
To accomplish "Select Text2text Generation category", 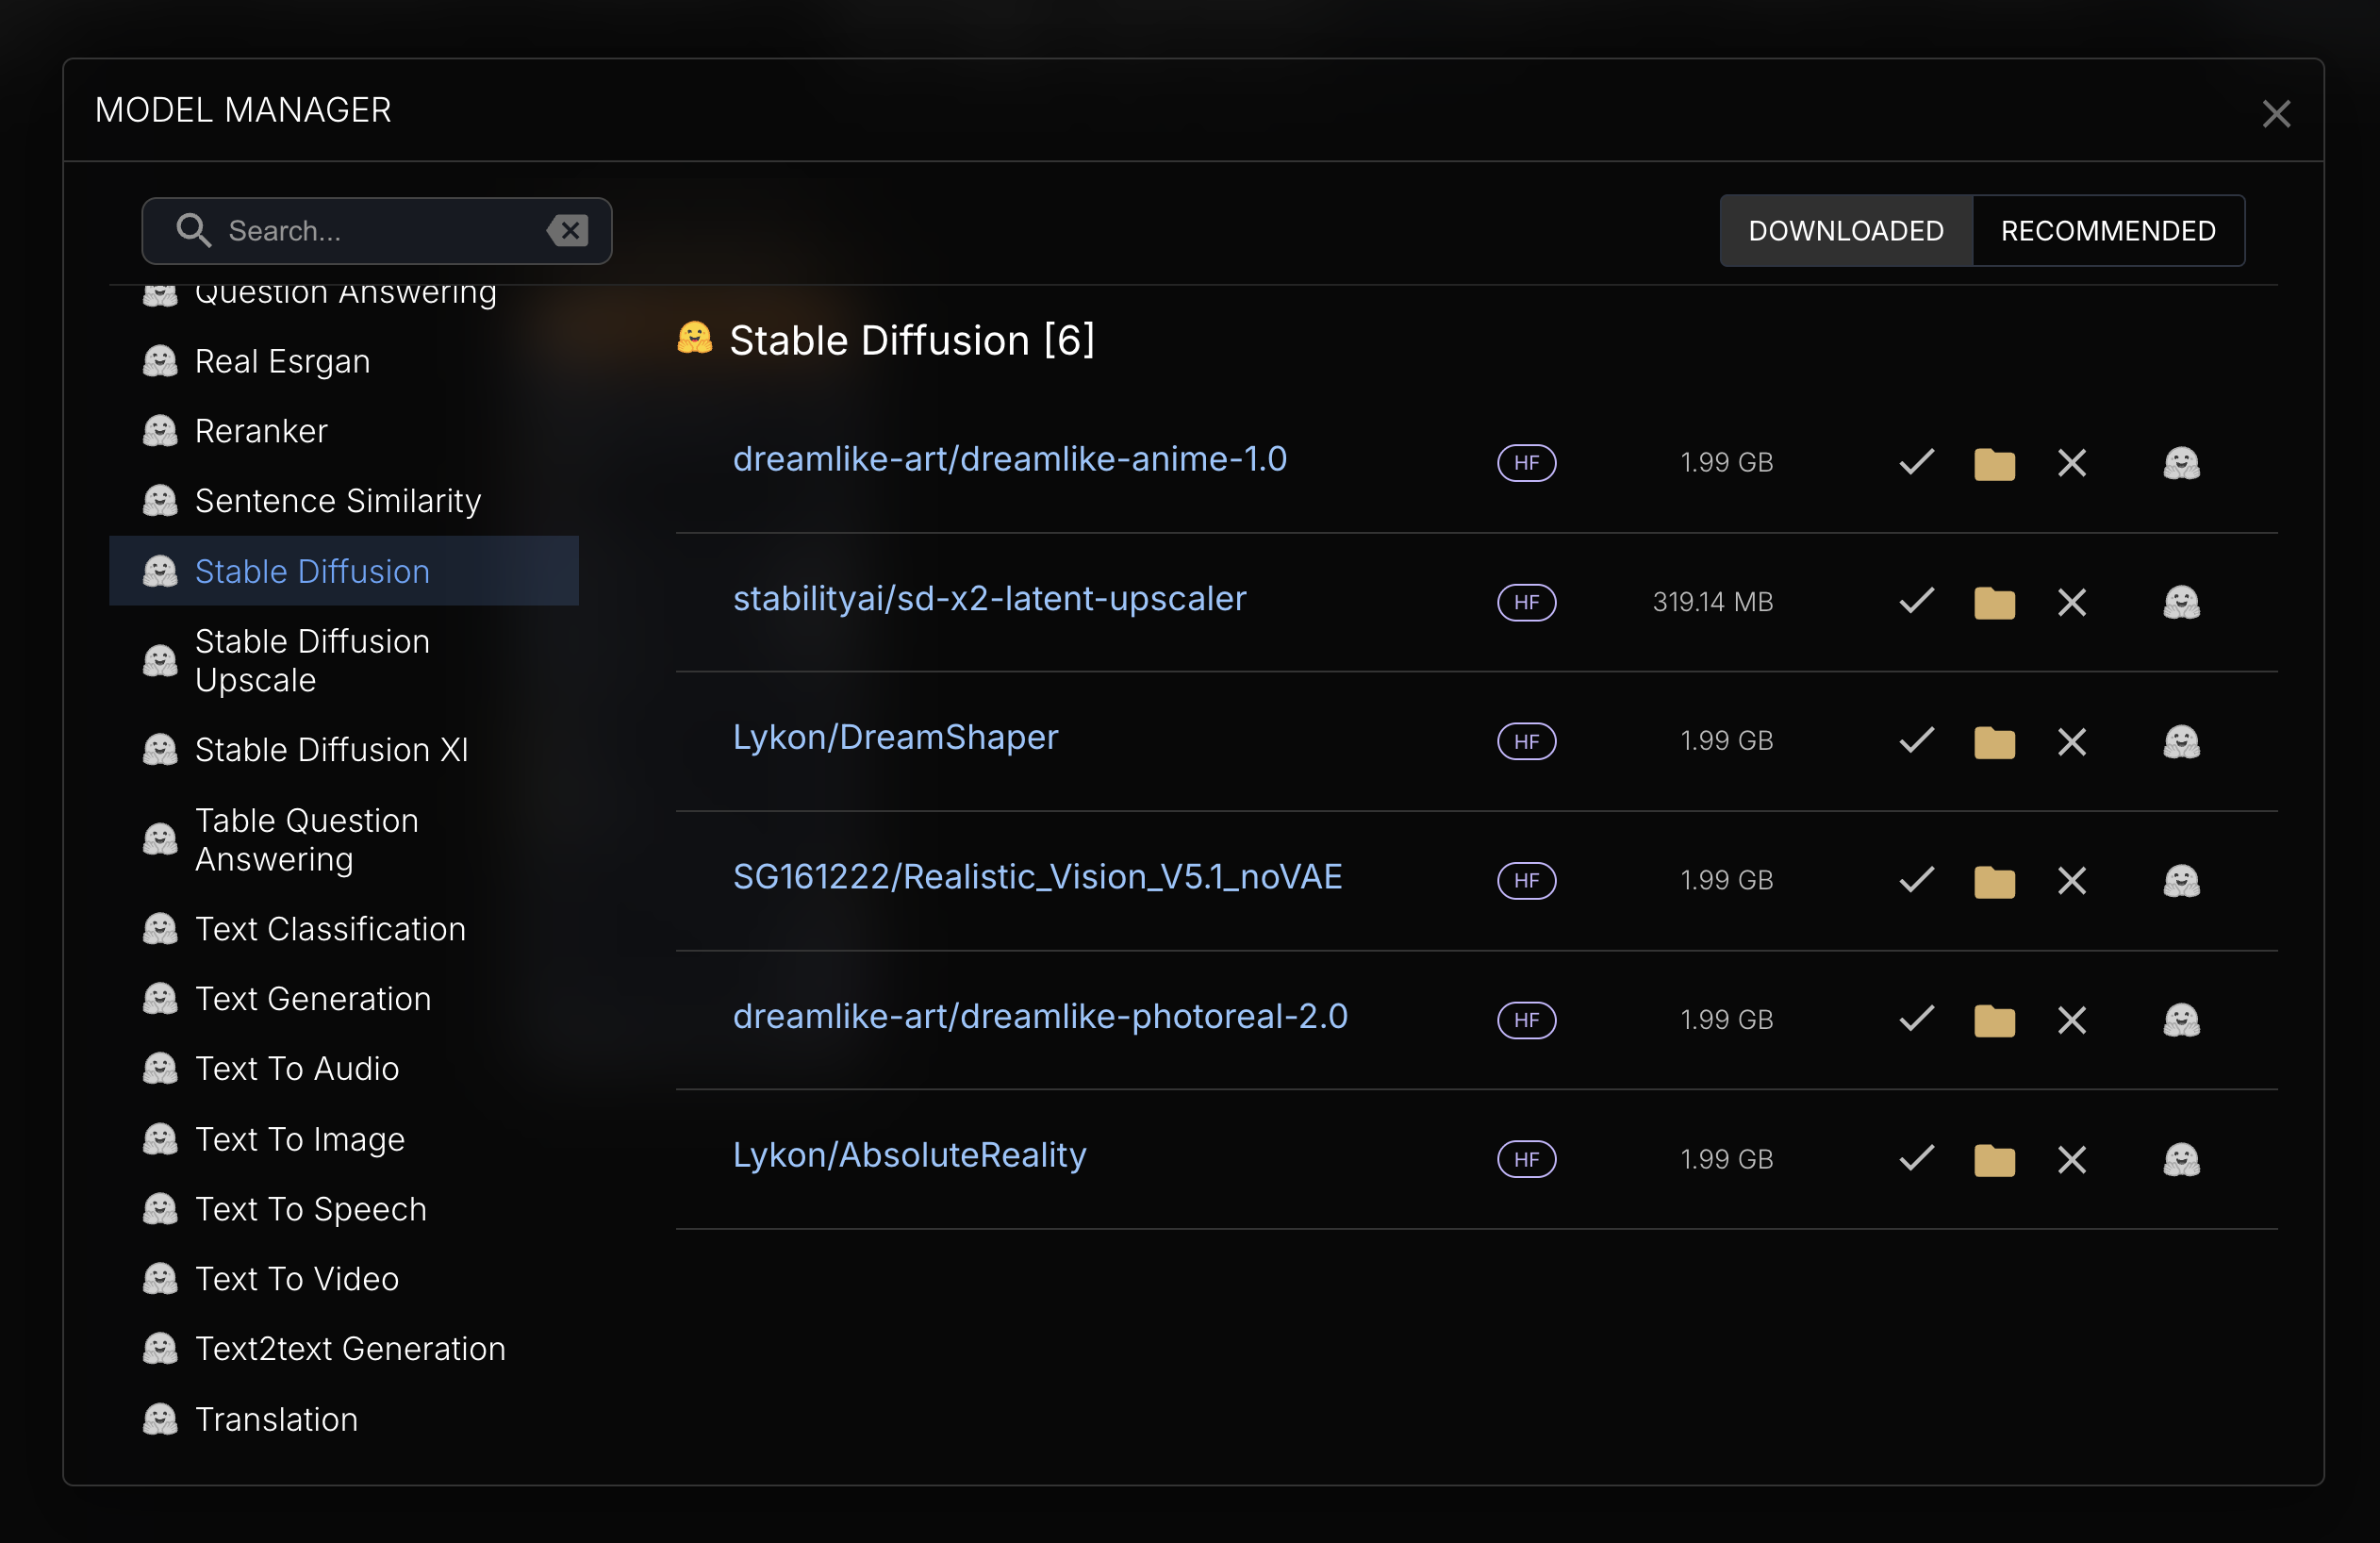I will pos(344,1349).
